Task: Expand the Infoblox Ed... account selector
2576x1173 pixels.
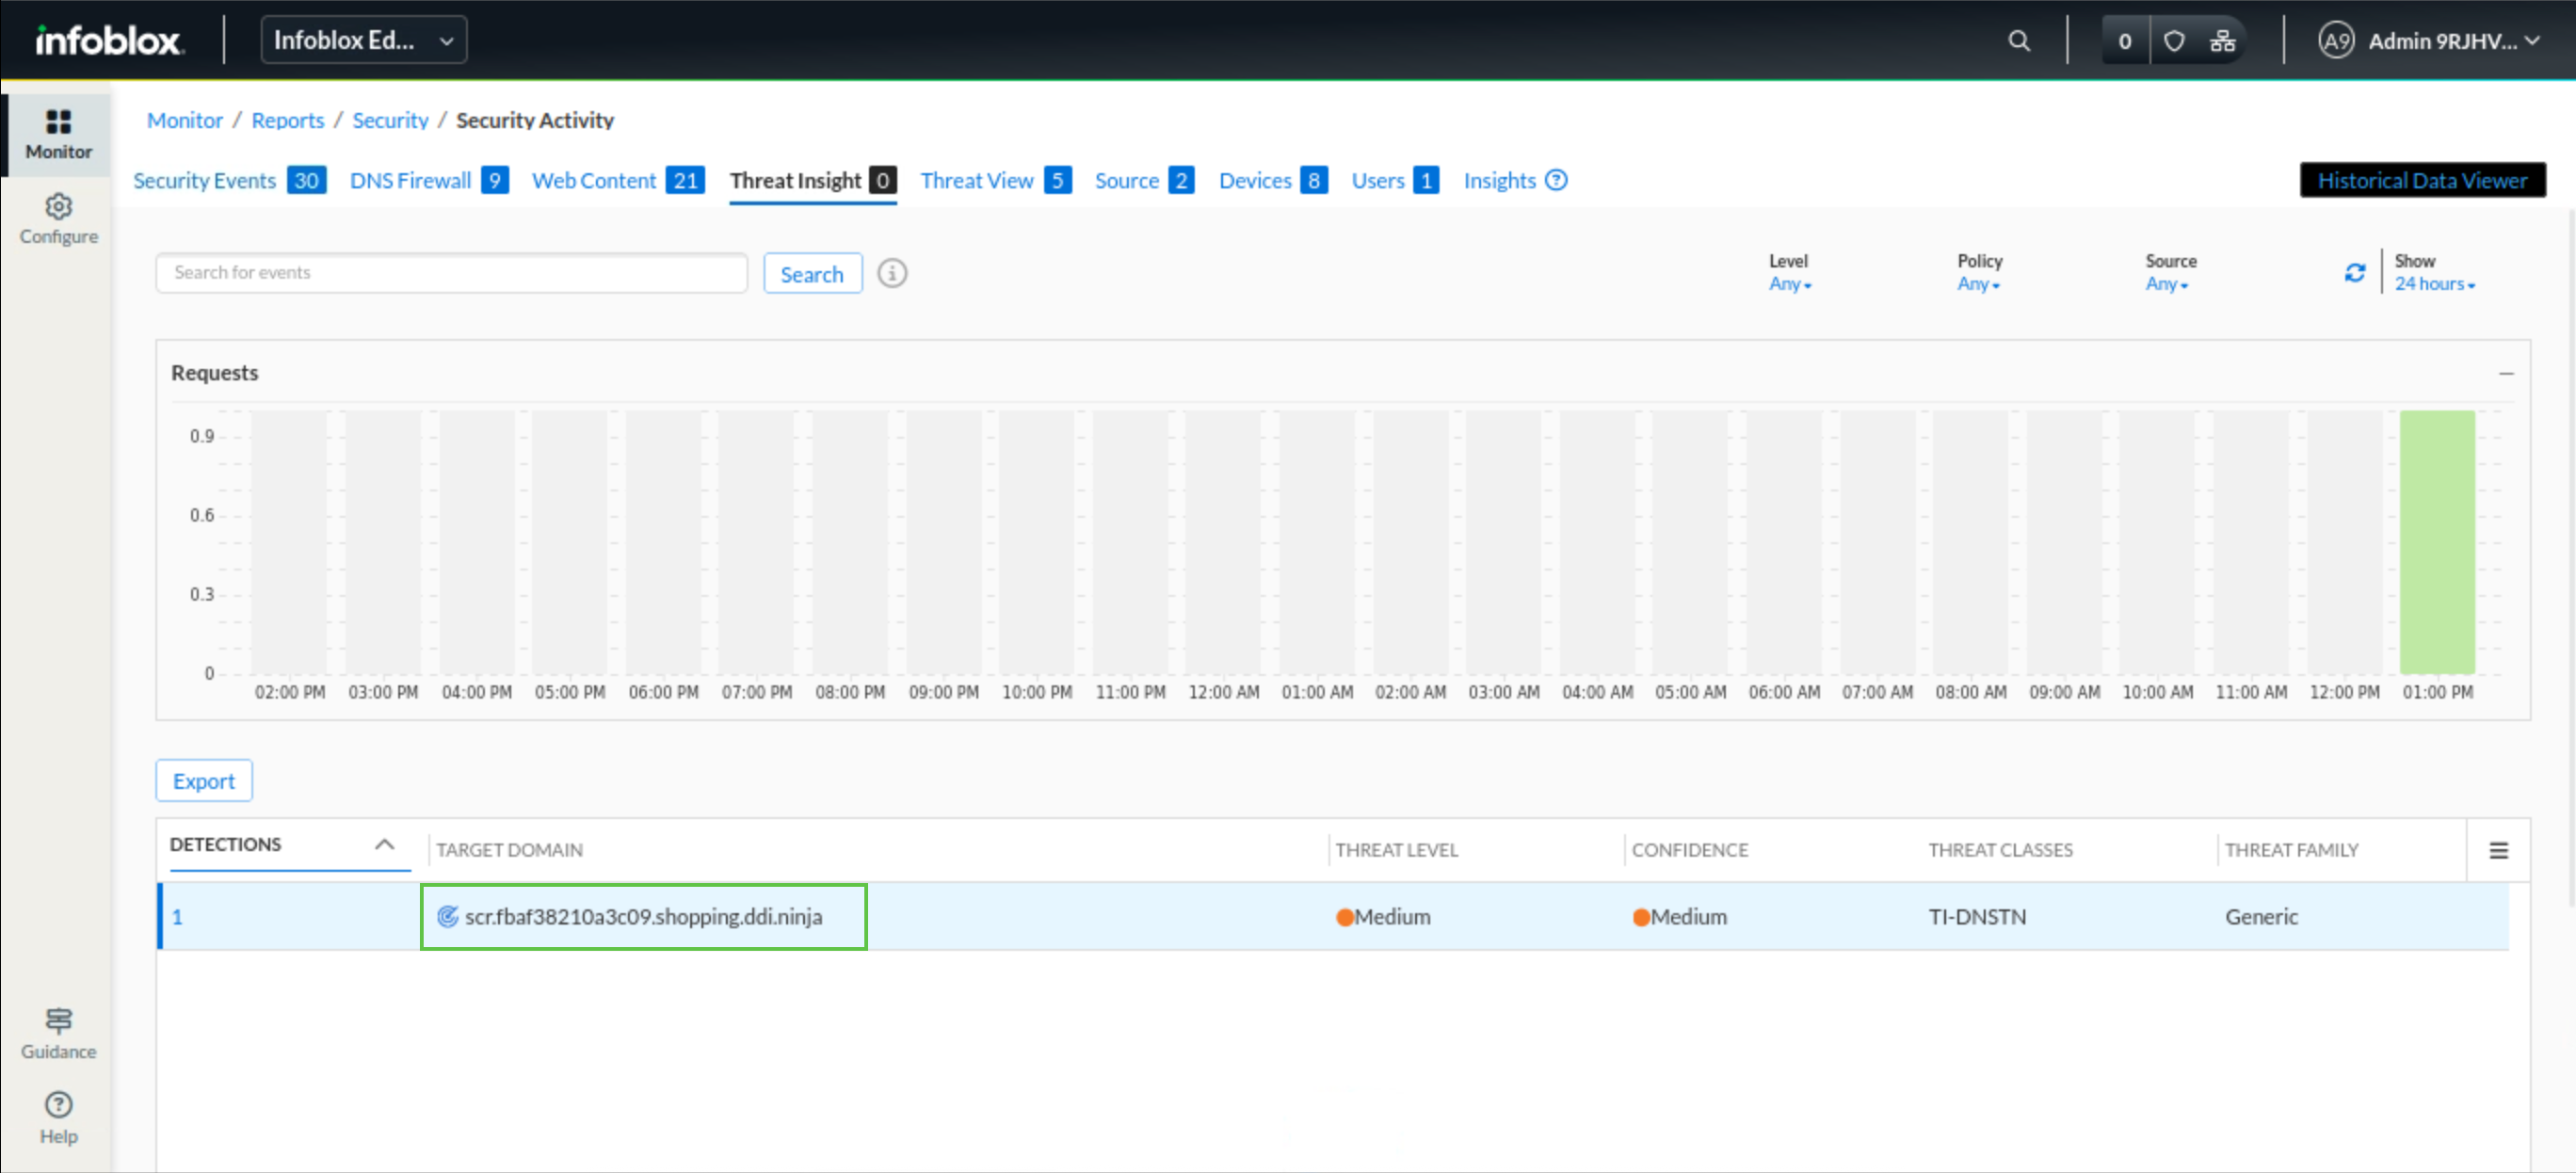Action: [363, 41]
